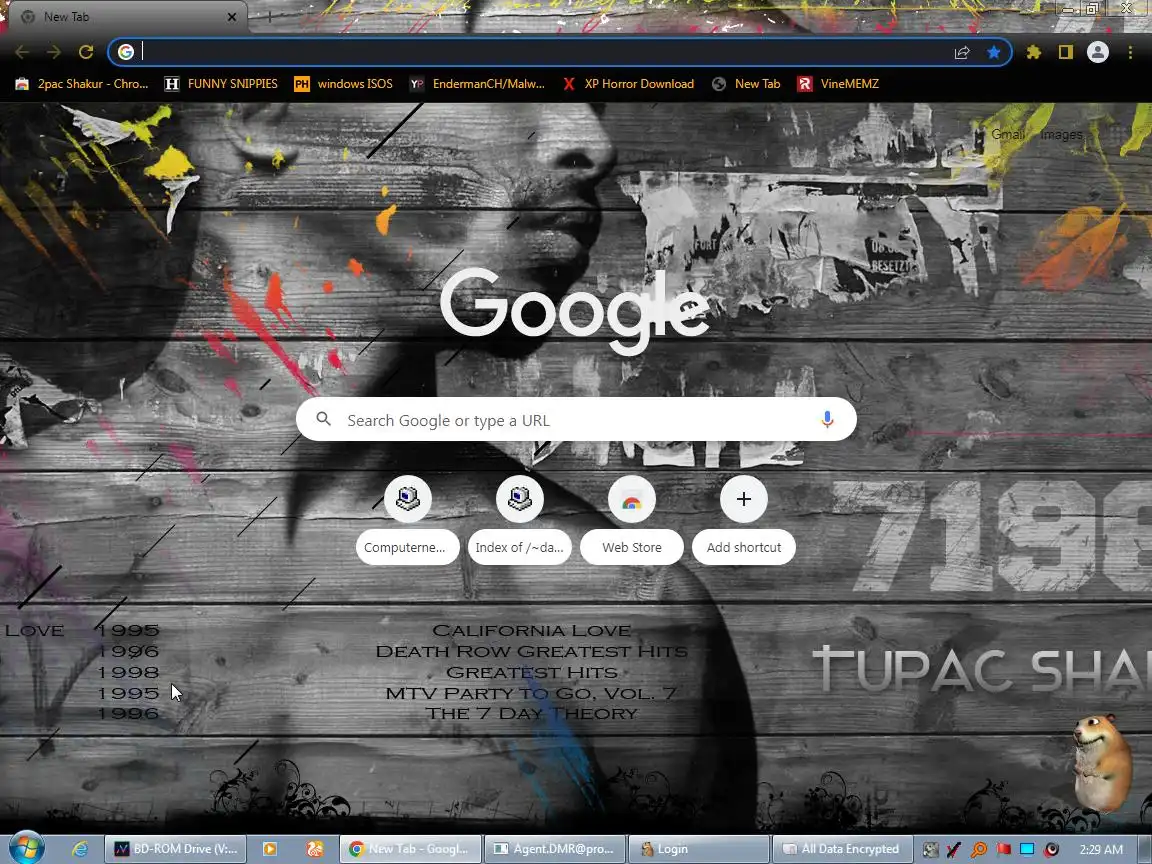This screenshot has width=1152, height=864.
Task: Click the red X tray icon
Action: (954, 849)
